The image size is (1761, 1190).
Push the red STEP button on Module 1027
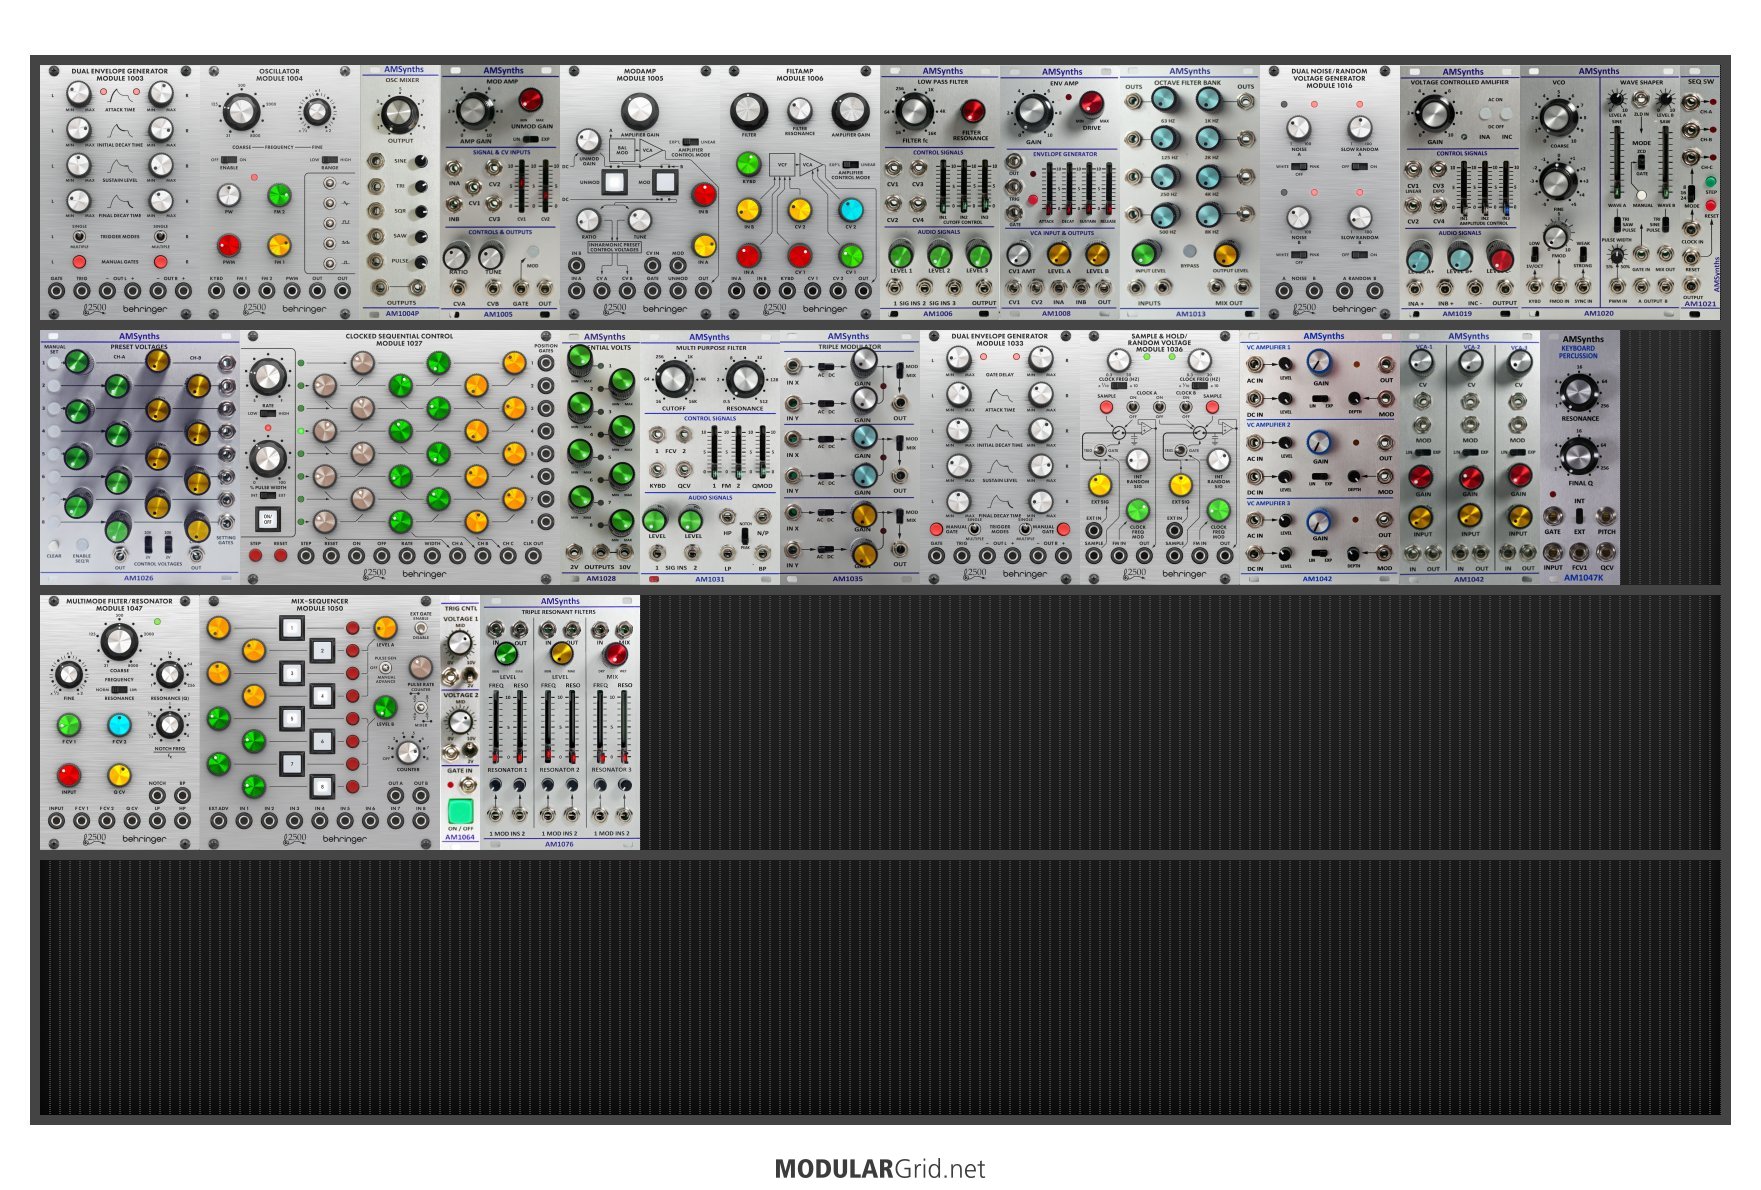pos(255,555)
